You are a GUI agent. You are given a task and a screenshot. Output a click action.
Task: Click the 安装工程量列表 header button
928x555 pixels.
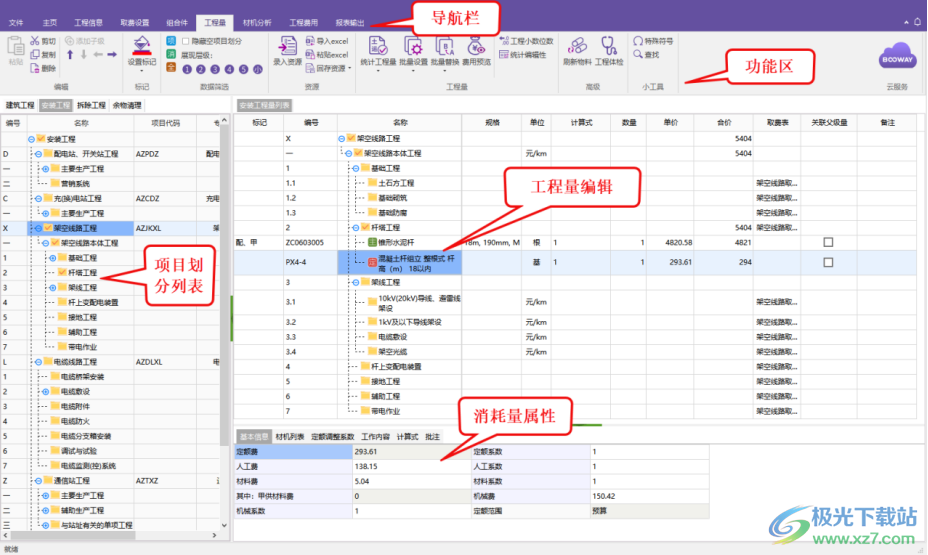coord(265,105)
